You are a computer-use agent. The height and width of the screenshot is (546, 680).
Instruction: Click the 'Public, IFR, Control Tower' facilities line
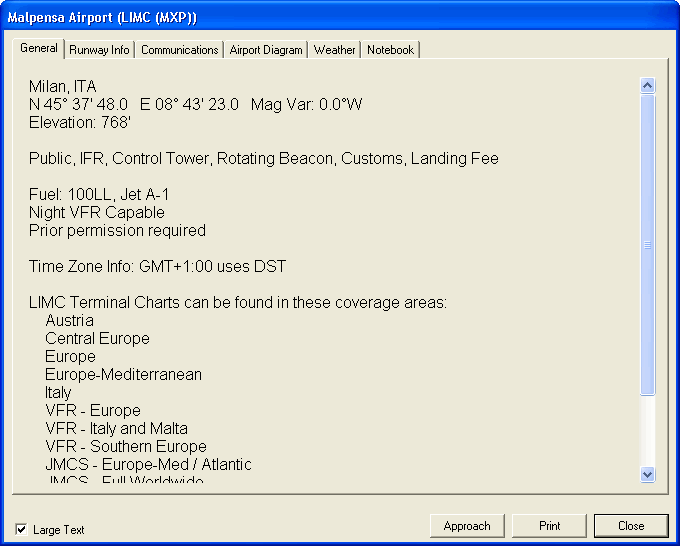coord(264,158)
